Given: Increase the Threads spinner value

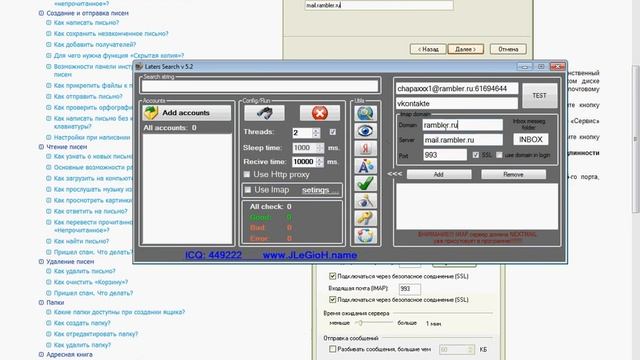Looking at the screenshot, I should tap(316, 130).
